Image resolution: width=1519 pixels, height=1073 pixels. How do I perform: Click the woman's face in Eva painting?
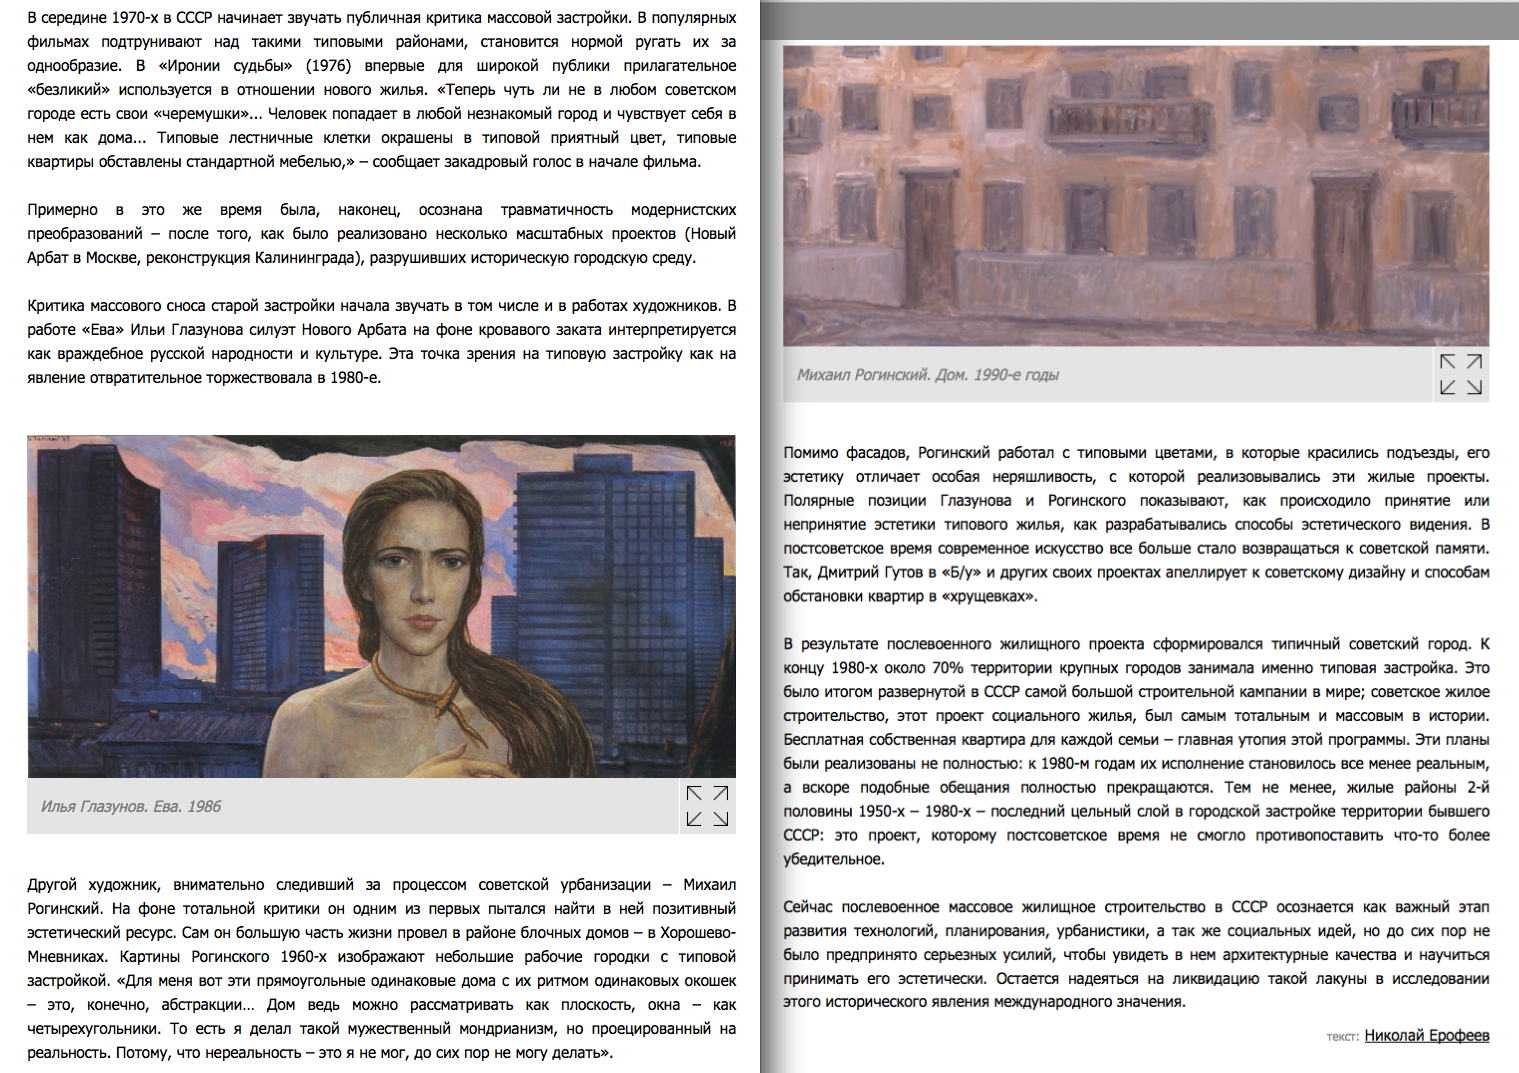pos(412,575)
